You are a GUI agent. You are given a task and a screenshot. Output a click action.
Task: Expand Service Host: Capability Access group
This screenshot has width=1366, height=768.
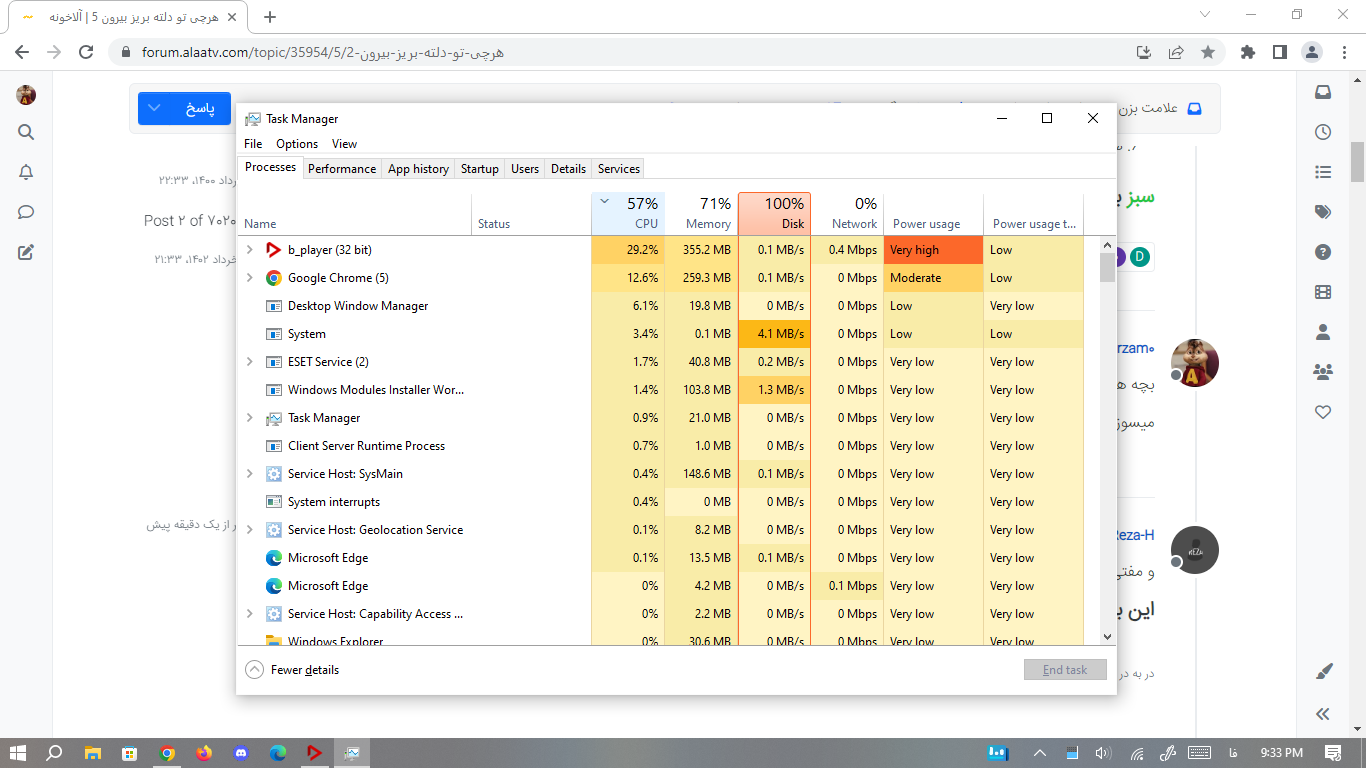point(250,614)
